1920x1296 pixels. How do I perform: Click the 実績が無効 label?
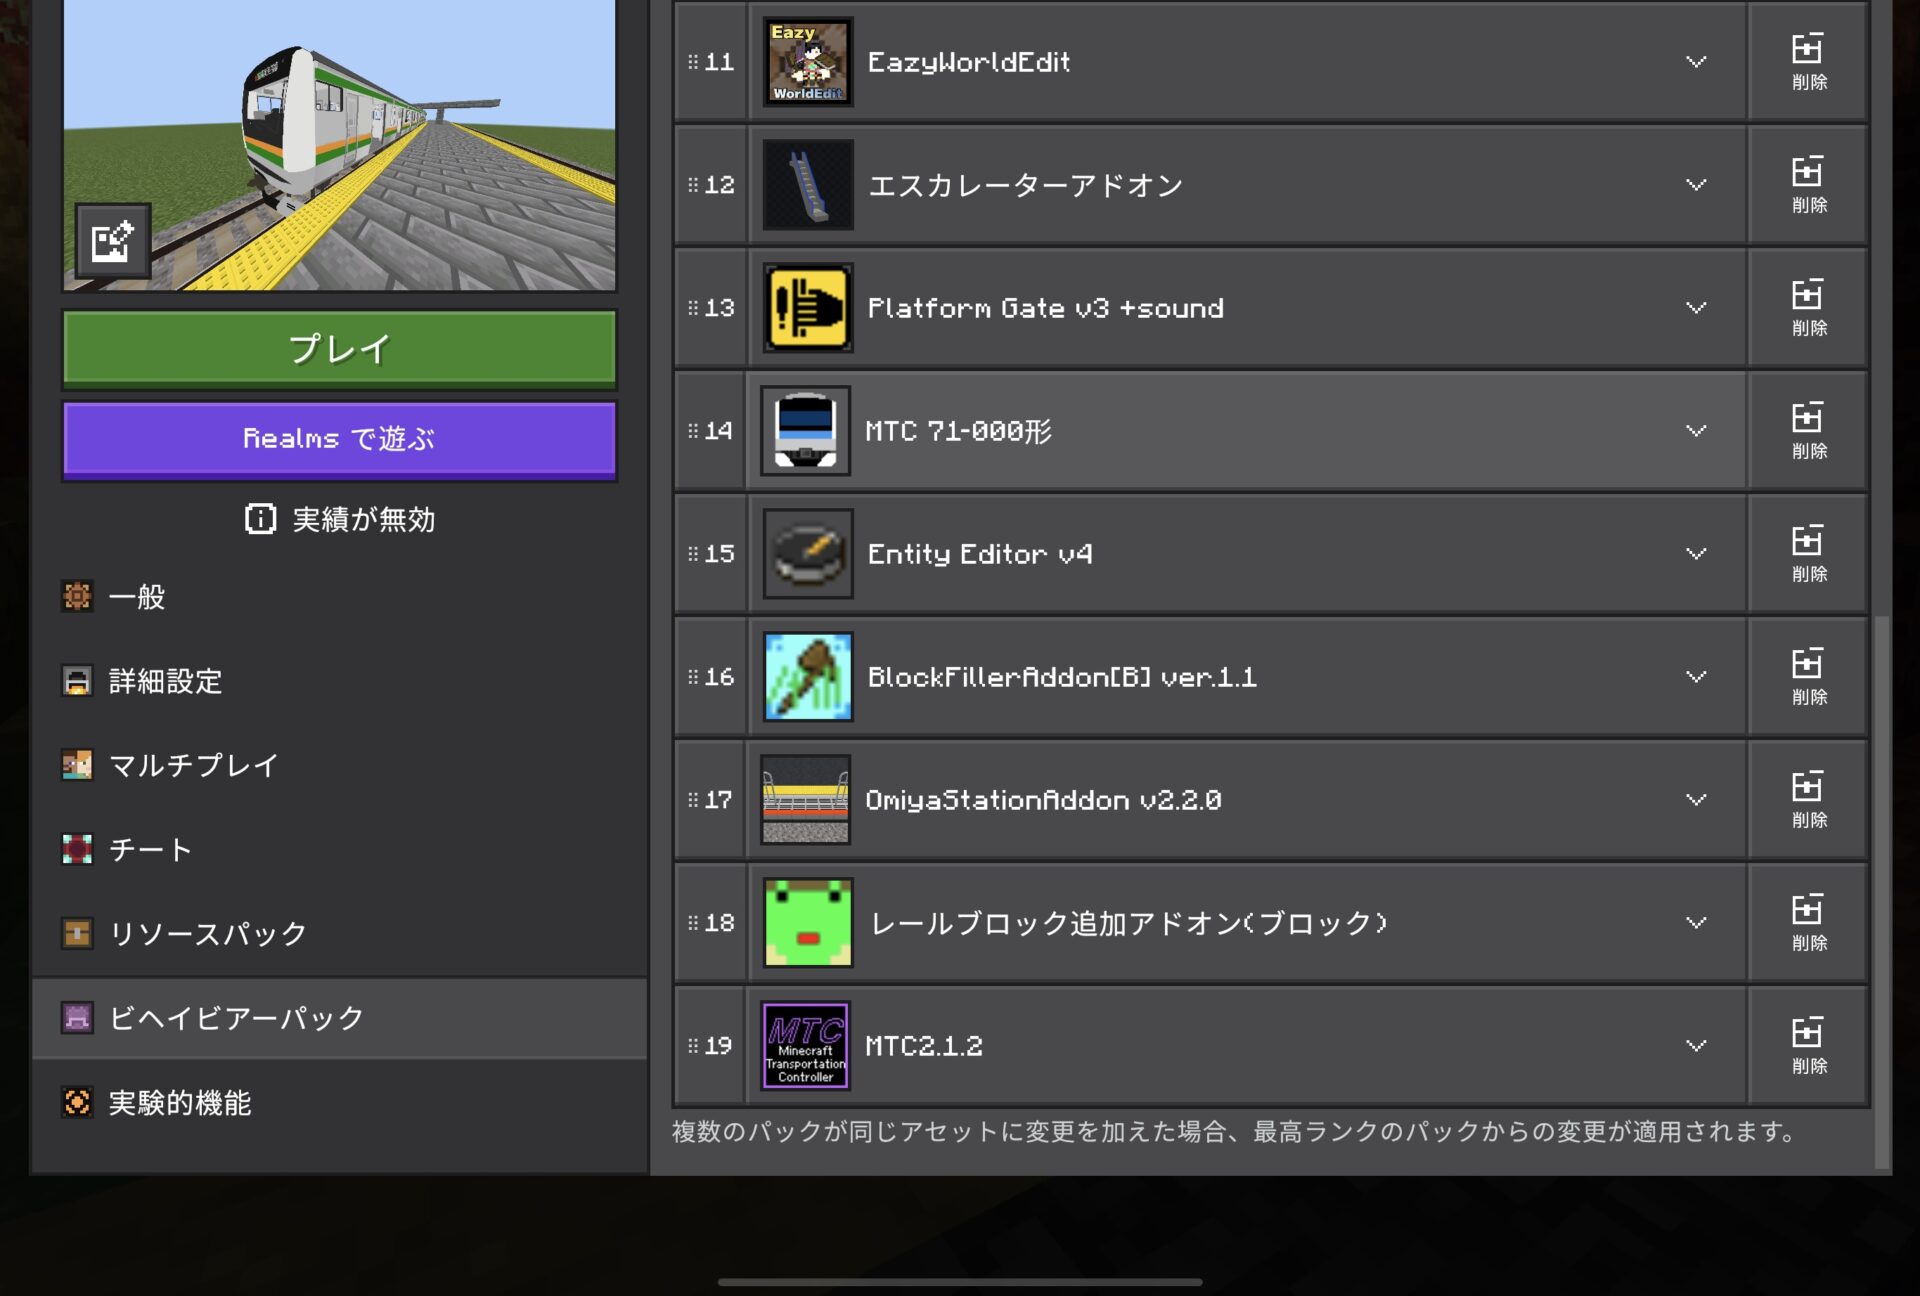[364, 519]
